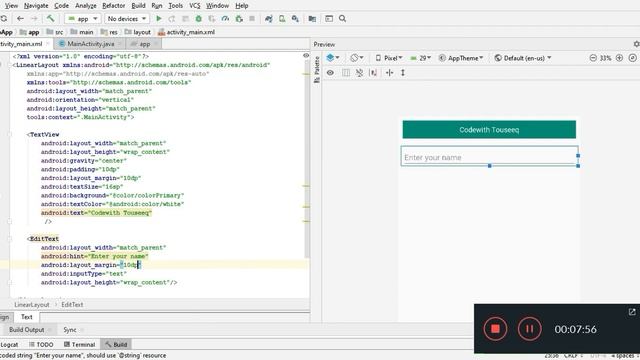
Task: Click the navigate Back arrow
Action: coord(20,19)
